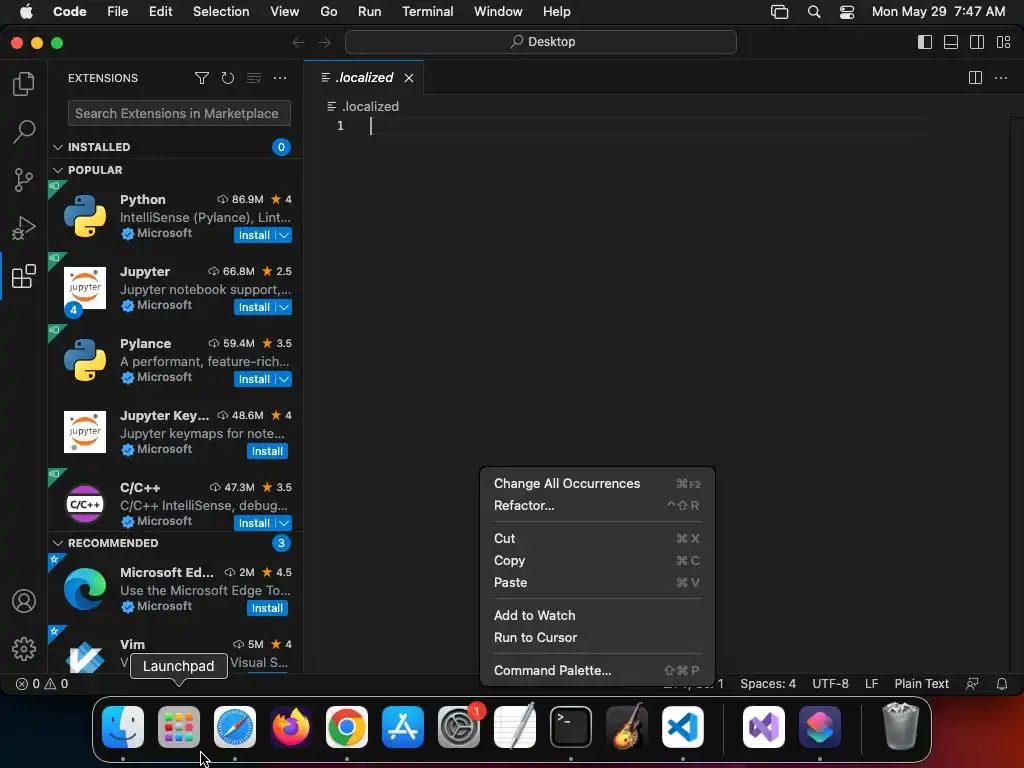The width and height of the screenshot is (1024, 768).
Task: Open Safari from the dock
Action: coord(235,727)
